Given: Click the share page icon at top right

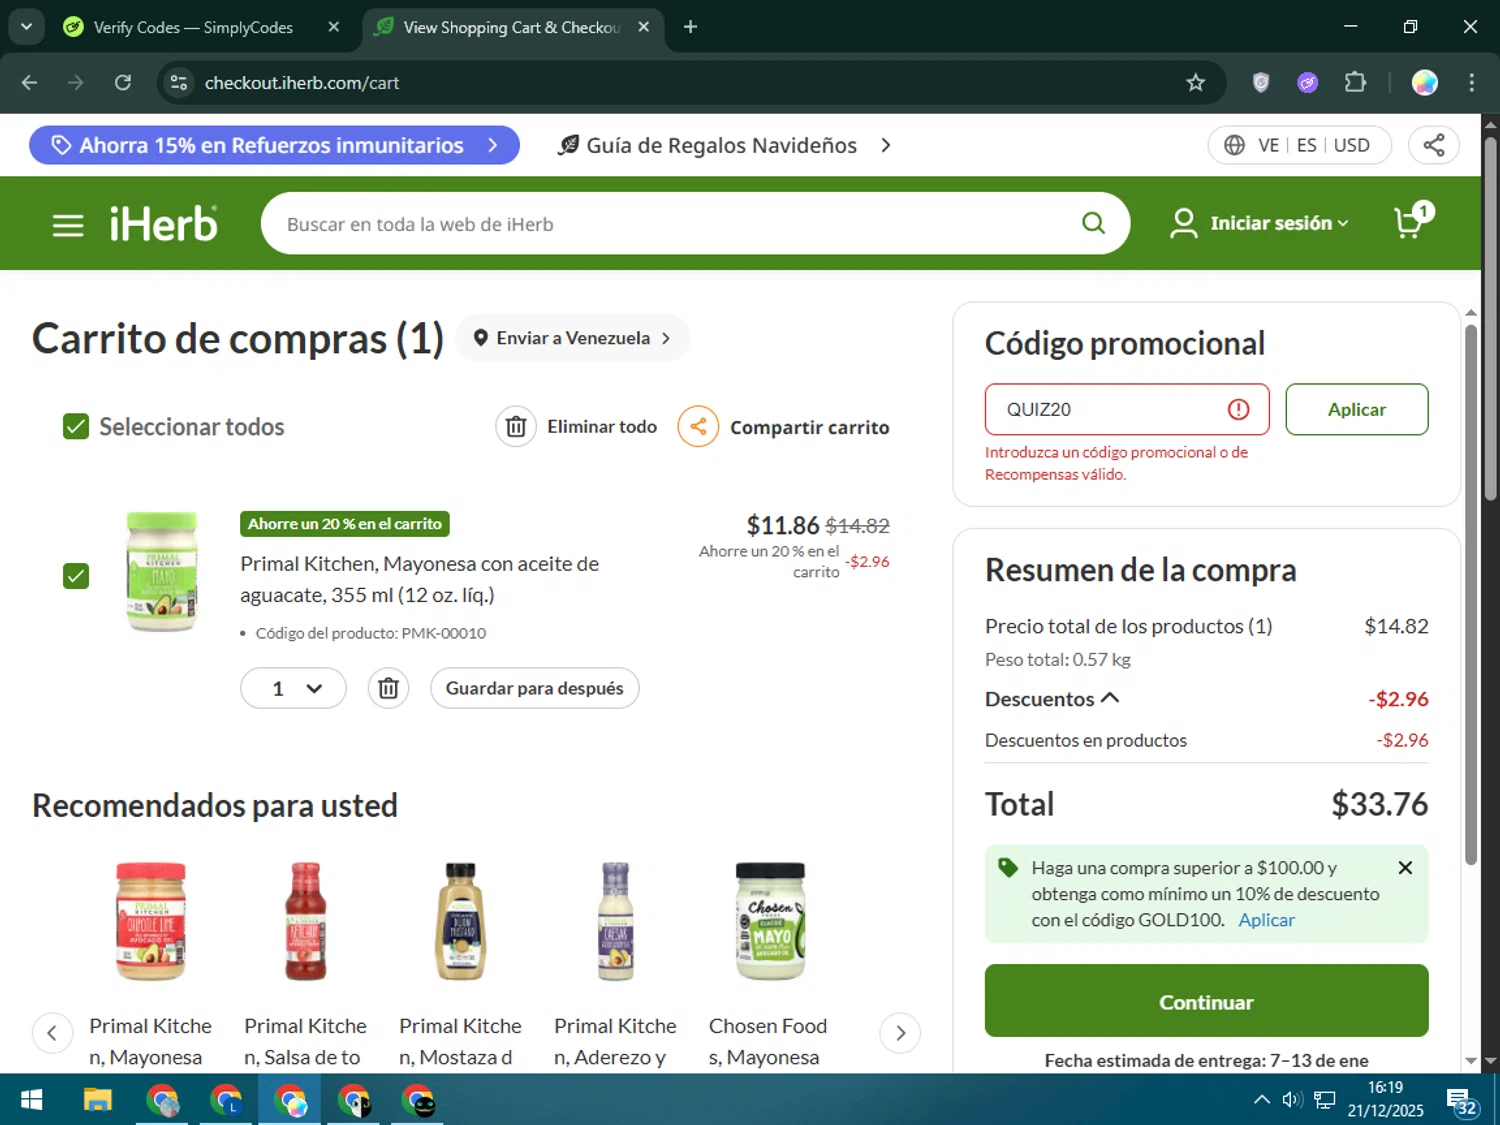Looking at the screenshot, I should click(x=1434, y=145).
